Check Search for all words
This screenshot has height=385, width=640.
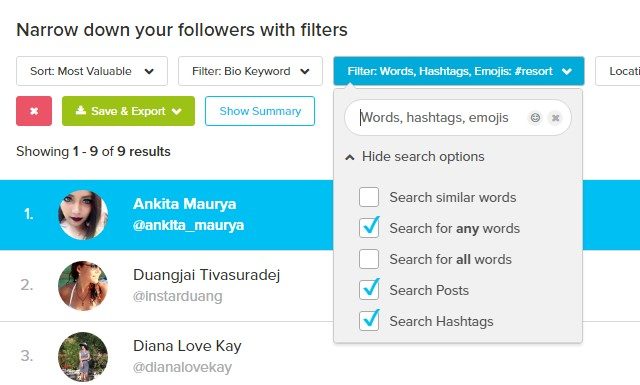369,259
